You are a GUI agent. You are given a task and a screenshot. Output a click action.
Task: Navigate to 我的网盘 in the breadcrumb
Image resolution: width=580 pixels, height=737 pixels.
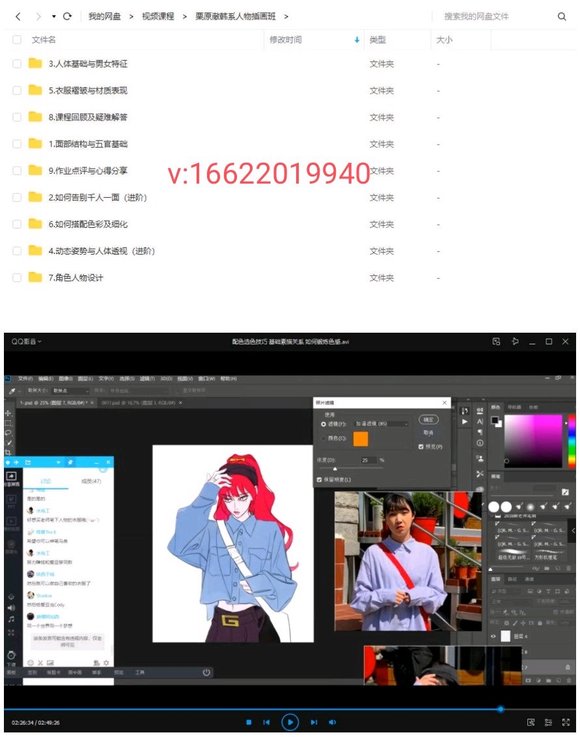[104, 16]
